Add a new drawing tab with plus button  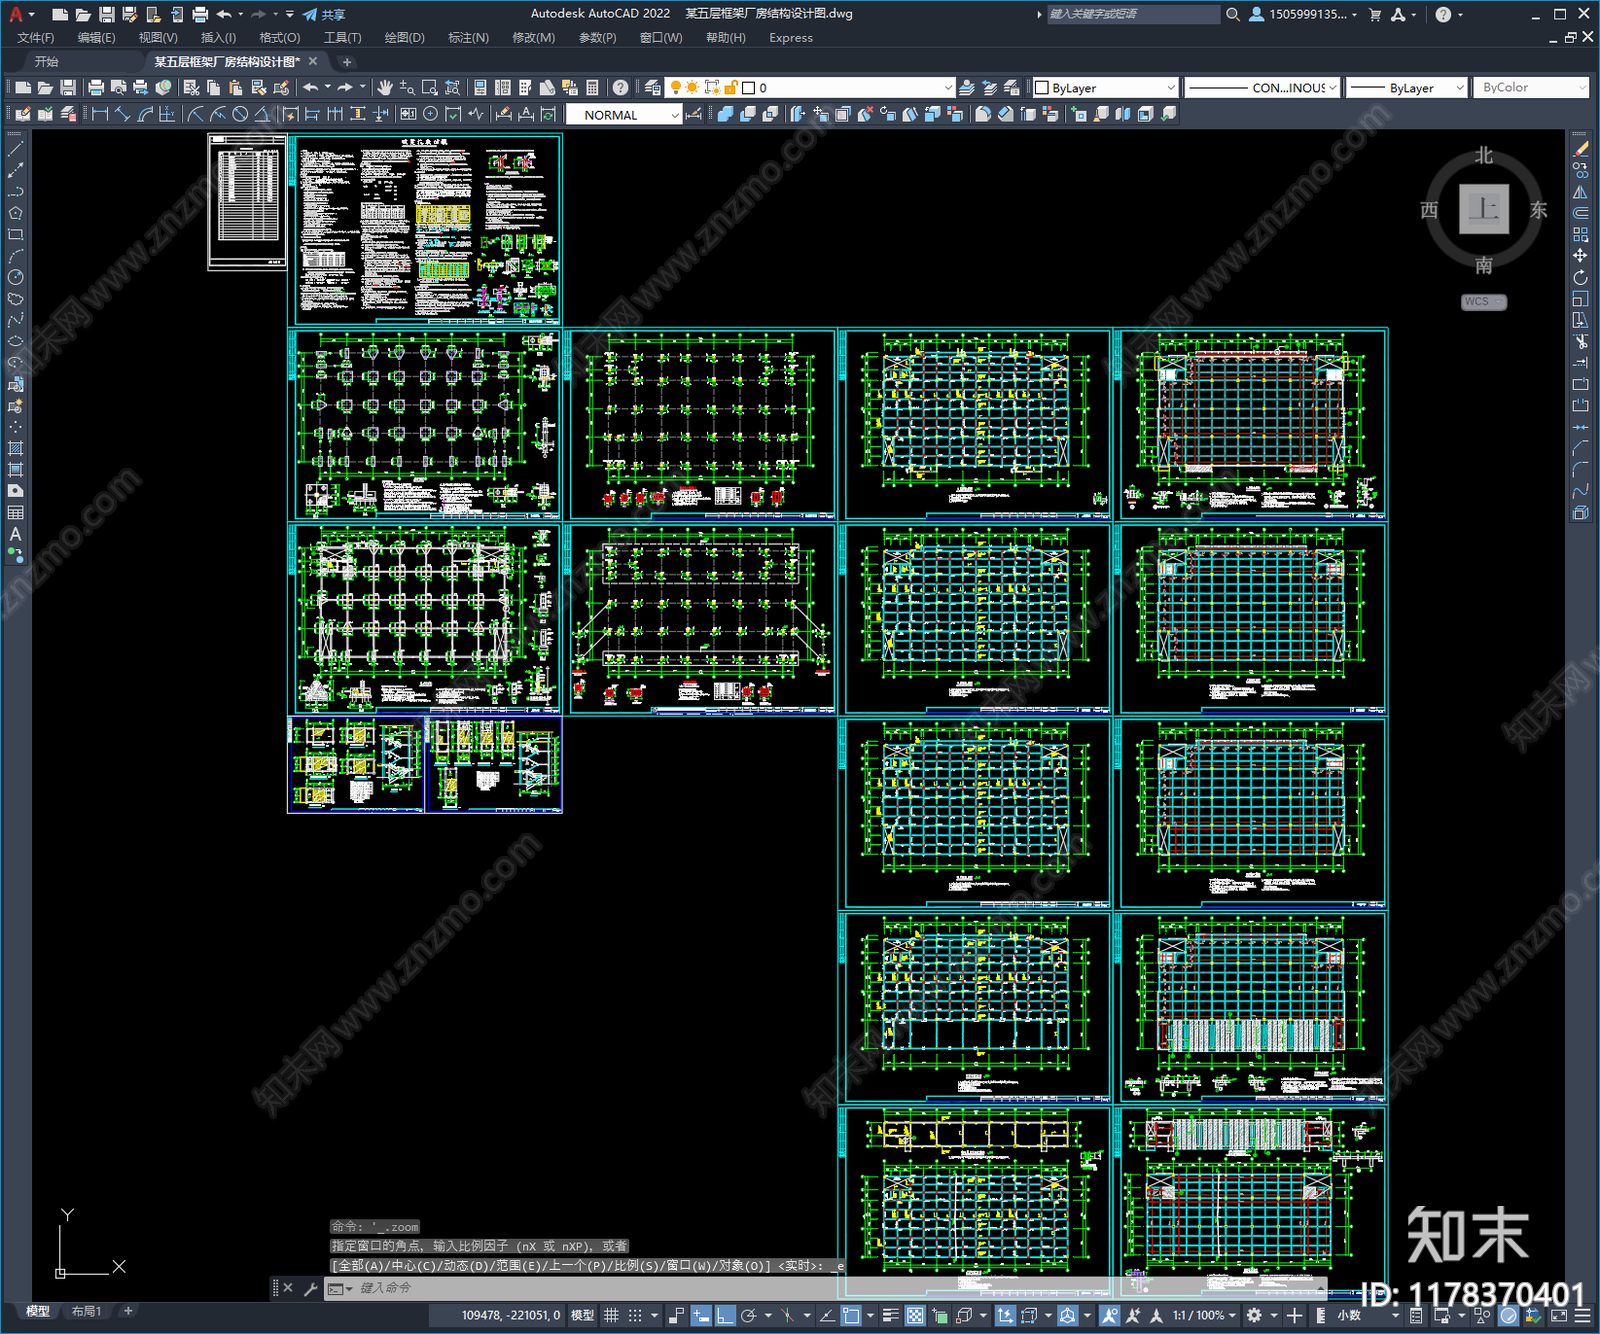click(x=346, y=62)
